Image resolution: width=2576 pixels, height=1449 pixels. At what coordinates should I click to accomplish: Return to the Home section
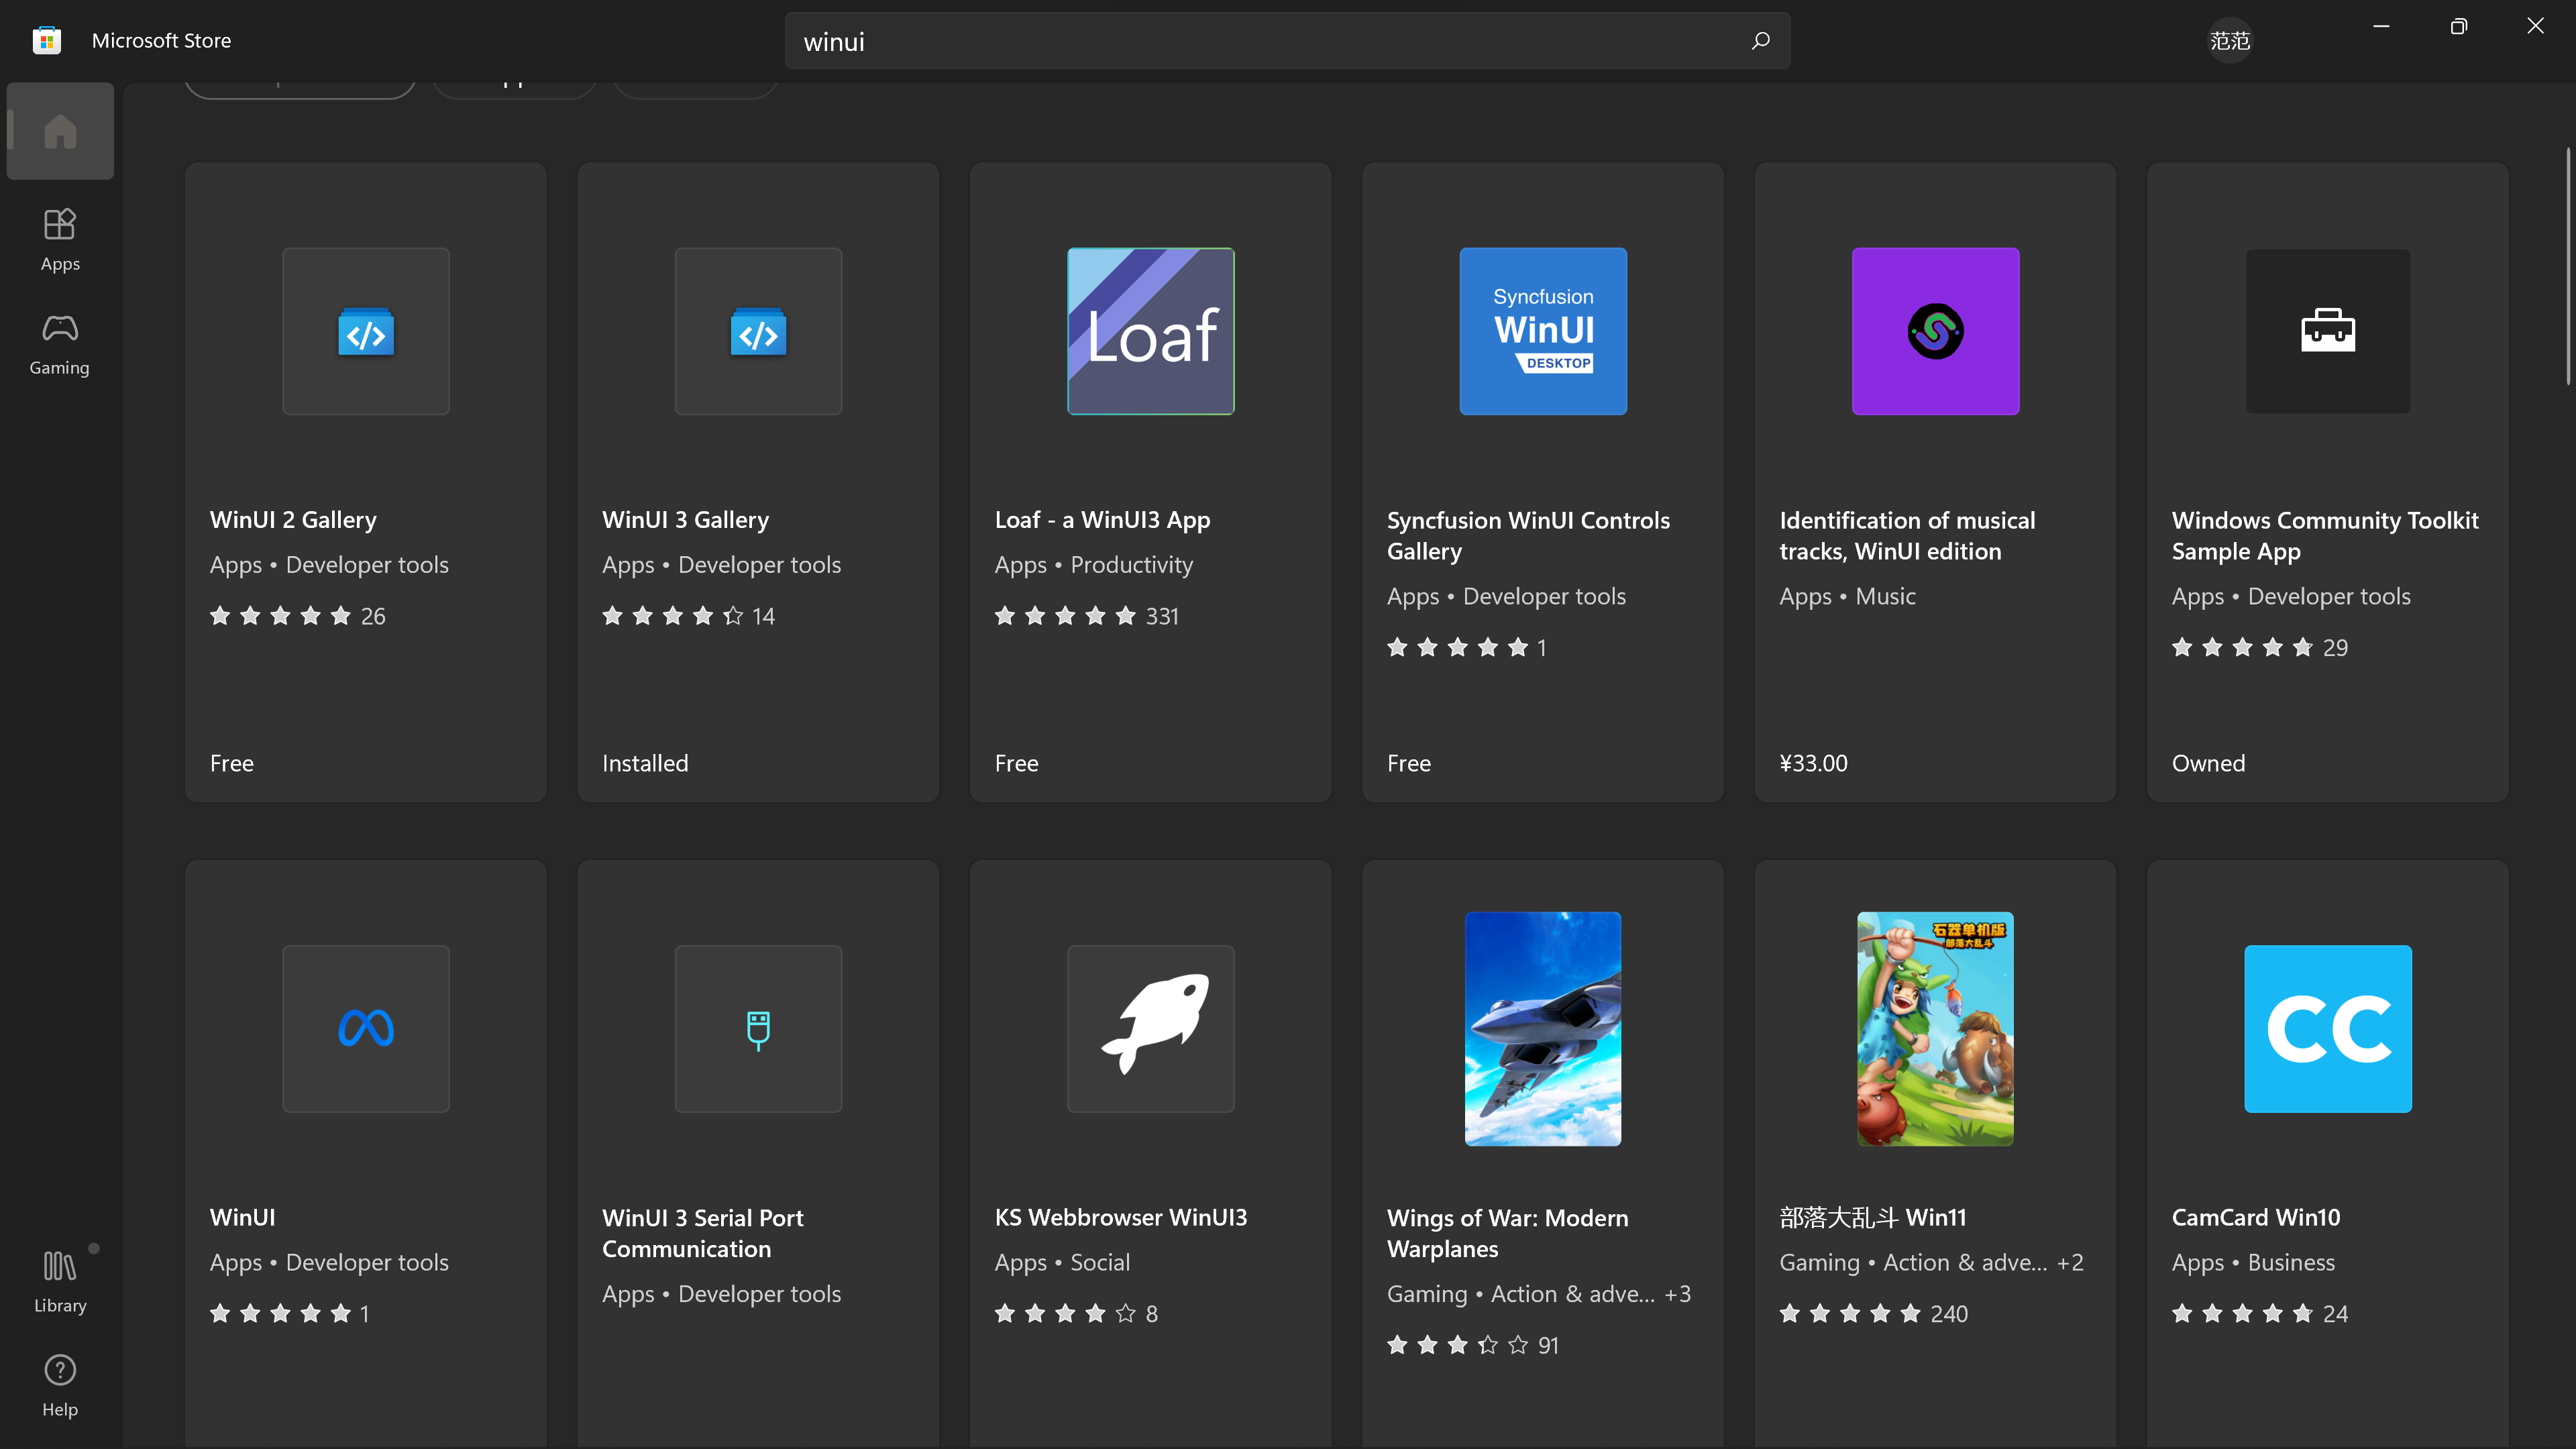pos(59,130)
